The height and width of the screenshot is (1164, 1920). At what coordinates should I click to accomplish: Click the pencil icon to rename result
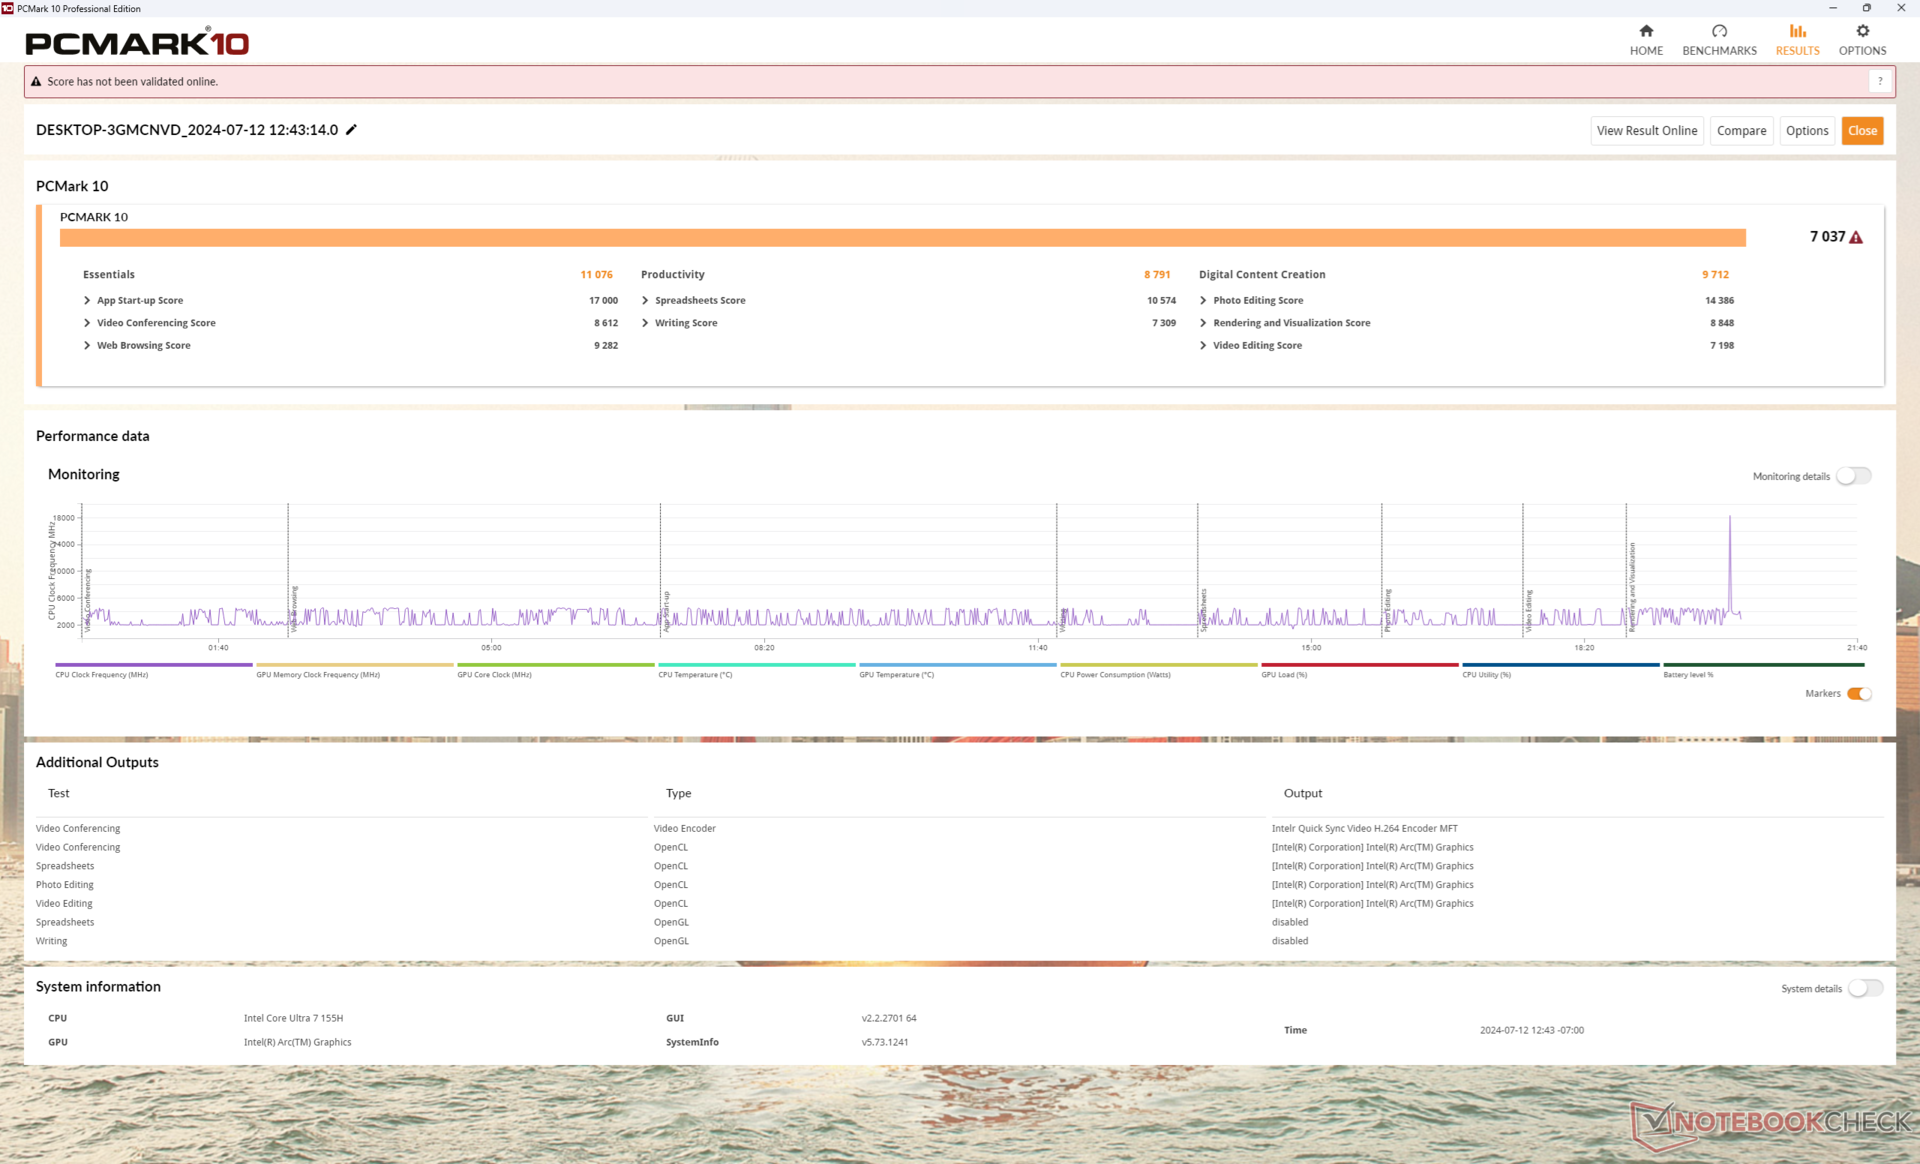pos(351,130)
